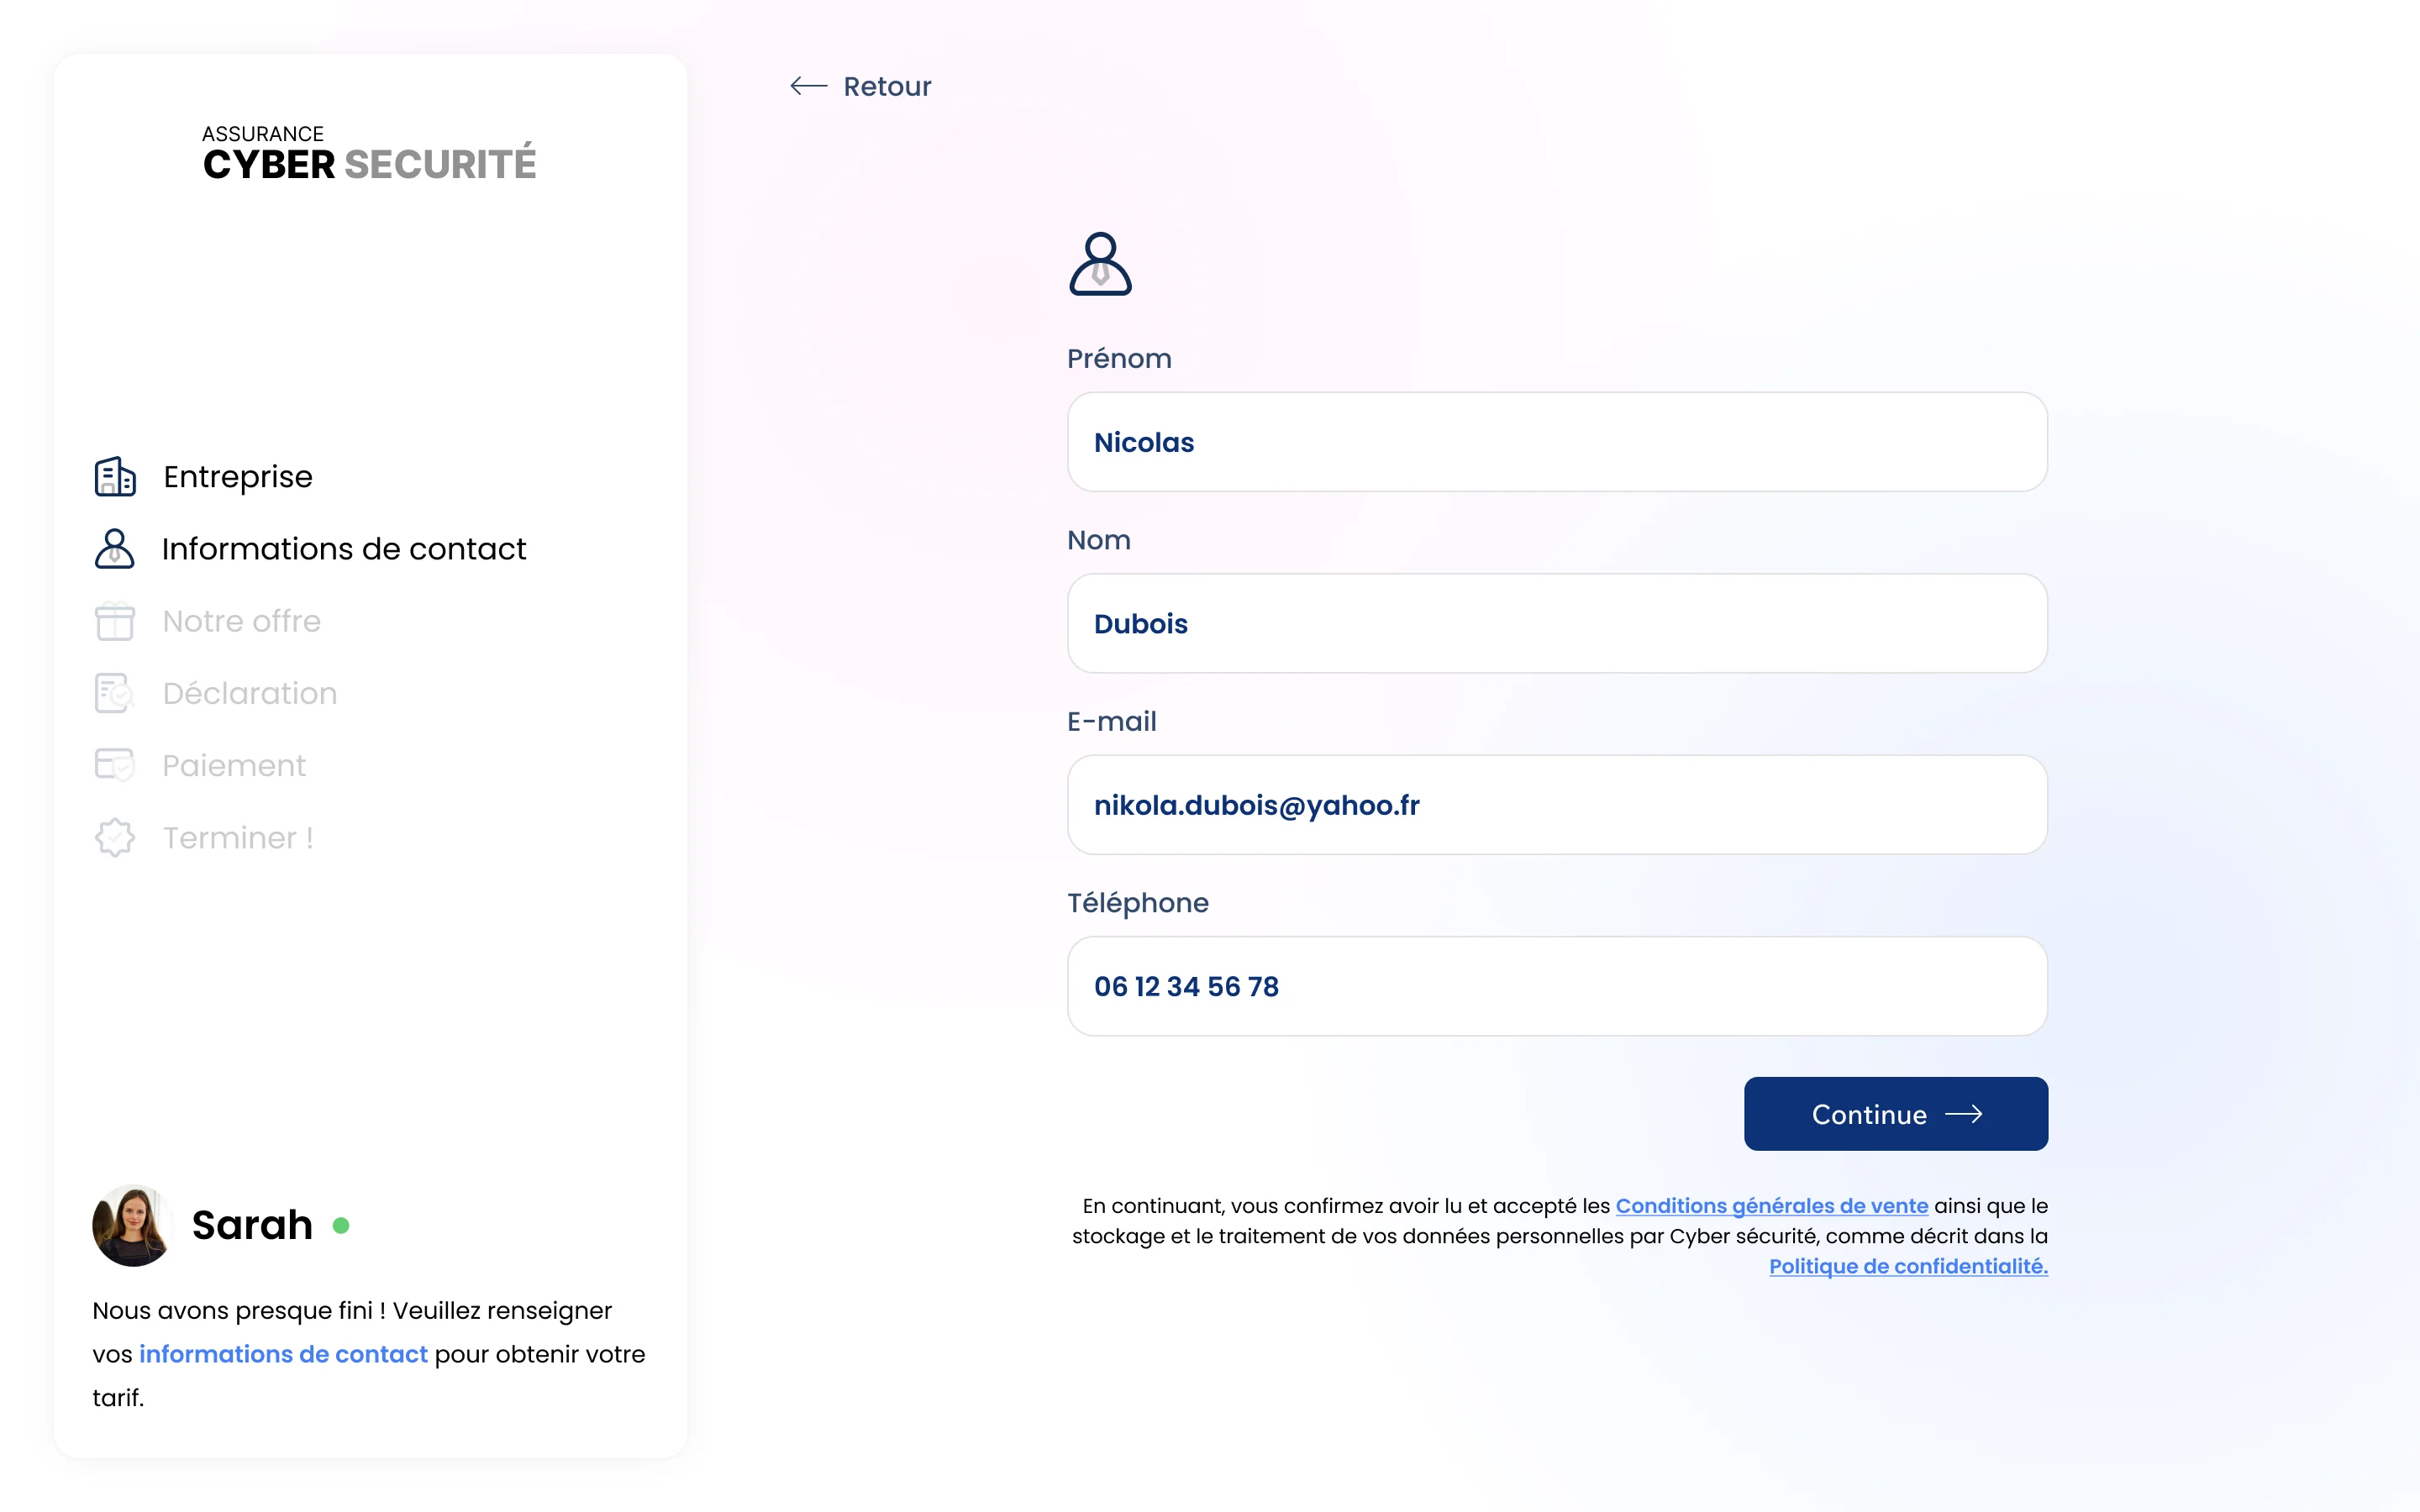Open the Conditions générales de vente link

click(1772, 1206)
